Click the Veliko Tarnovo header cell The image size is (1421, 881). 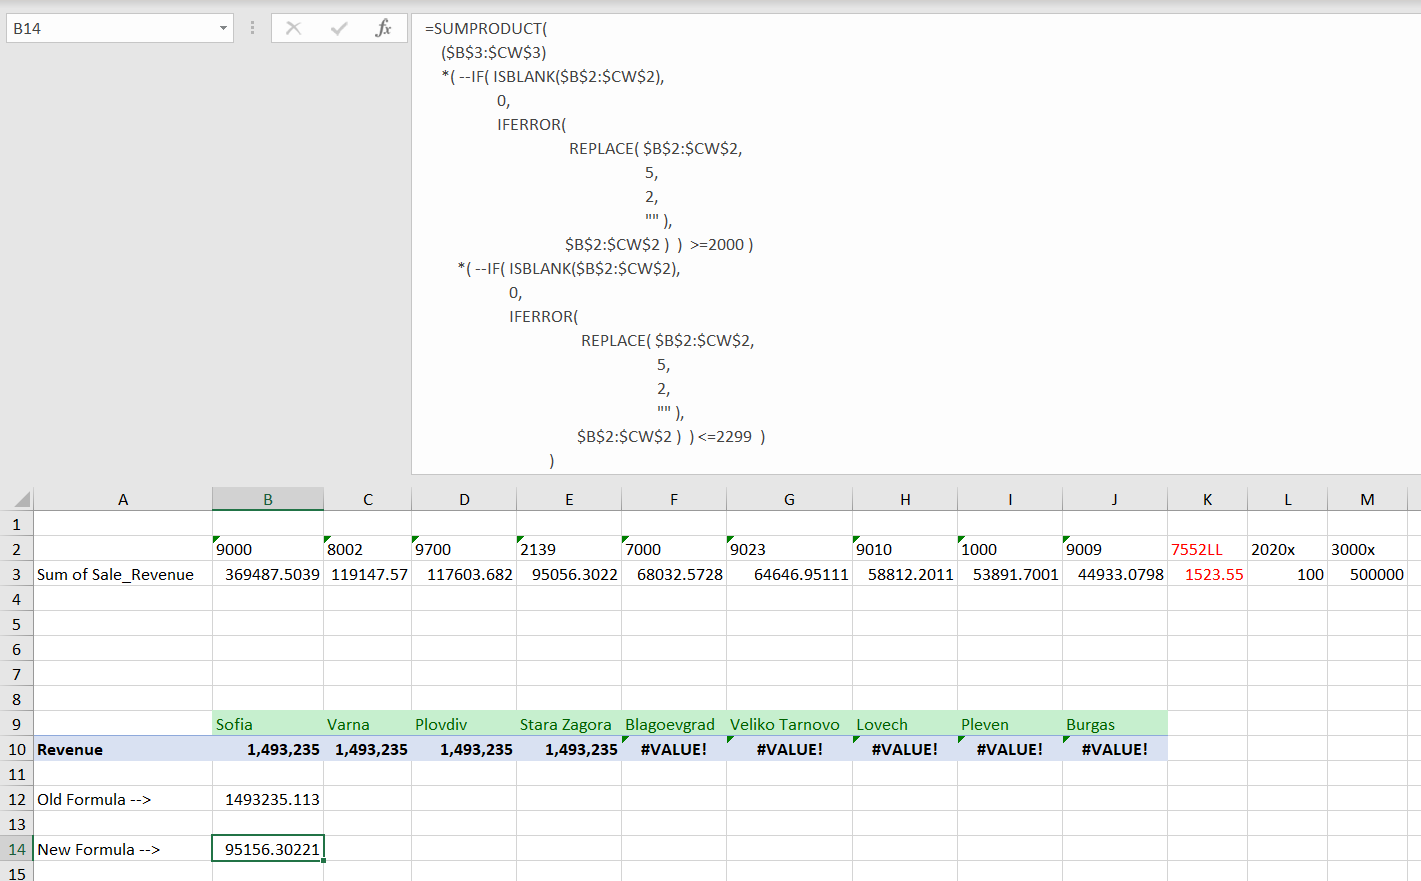(789, 724)
